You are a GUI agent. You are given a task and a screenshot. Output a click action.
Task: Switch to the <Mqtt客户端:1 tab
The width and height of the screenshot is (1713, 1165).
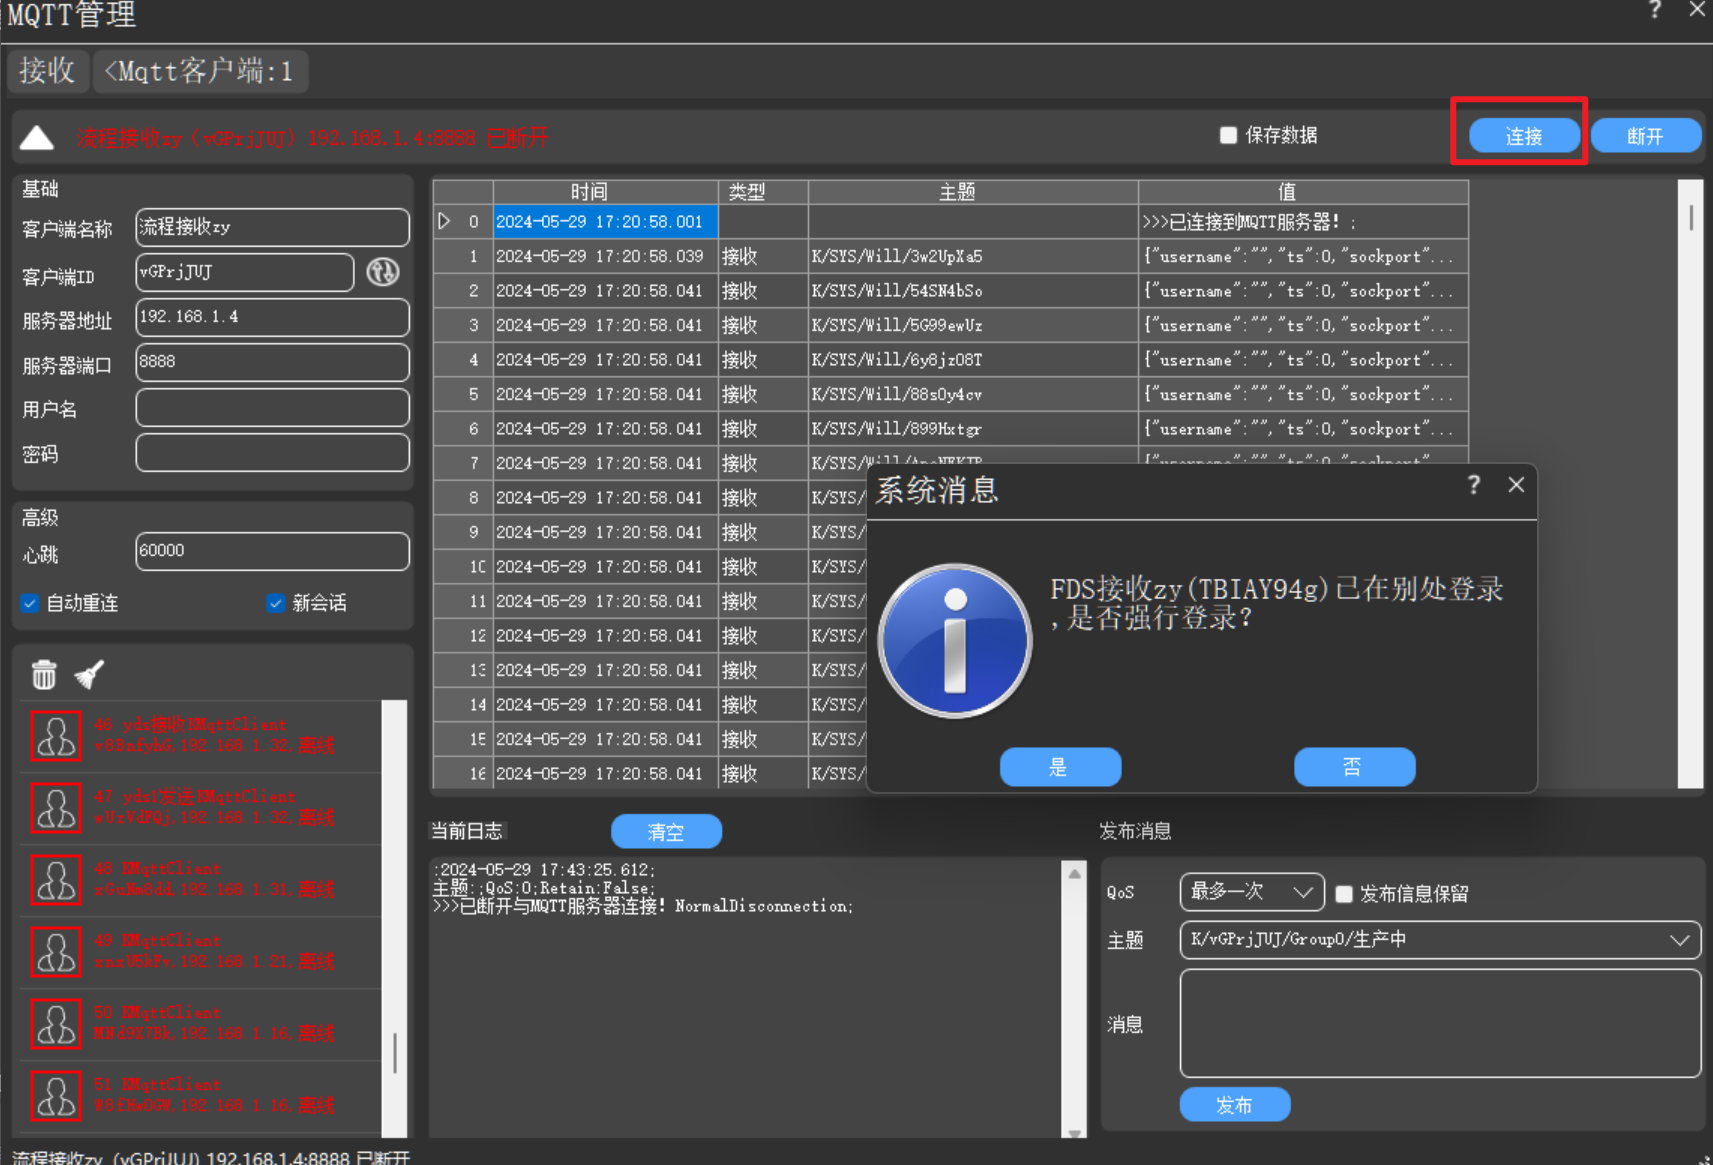coord(200,71)
